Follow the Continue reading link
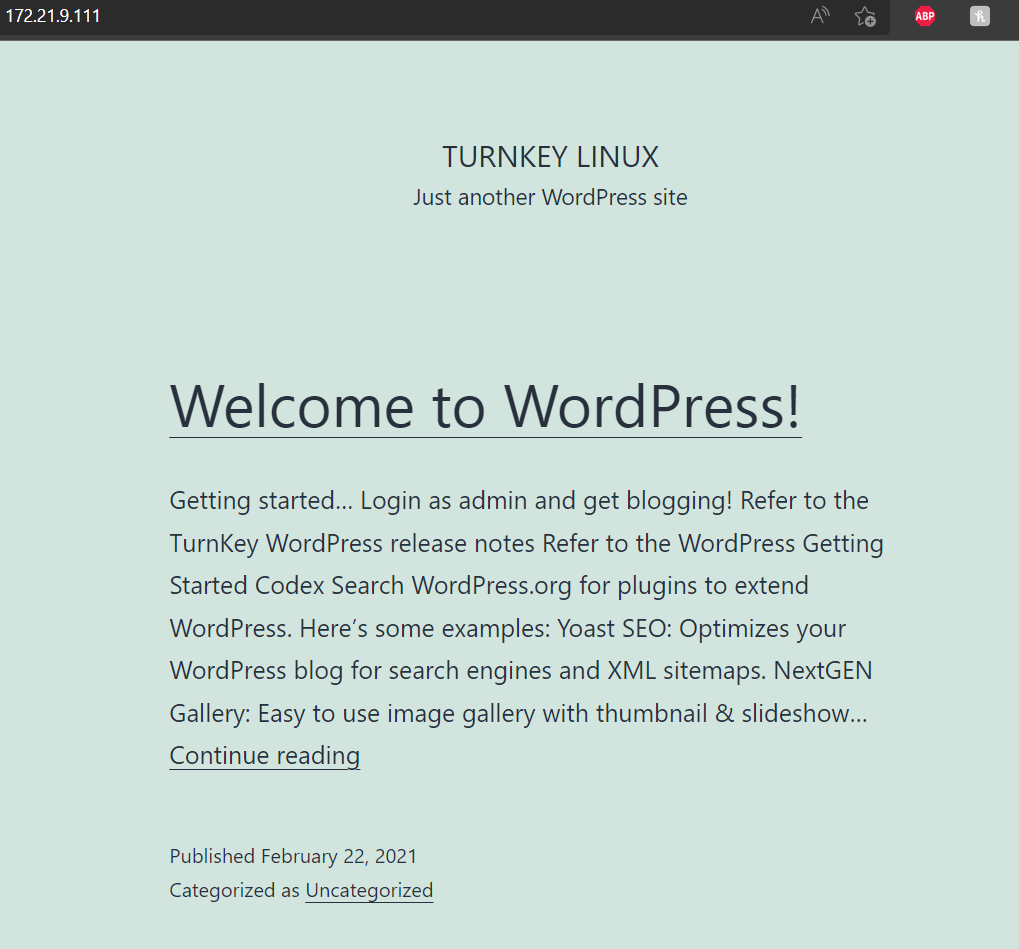Image resolution: width=1019 pixels, height=949 pixels. (264, 755)
